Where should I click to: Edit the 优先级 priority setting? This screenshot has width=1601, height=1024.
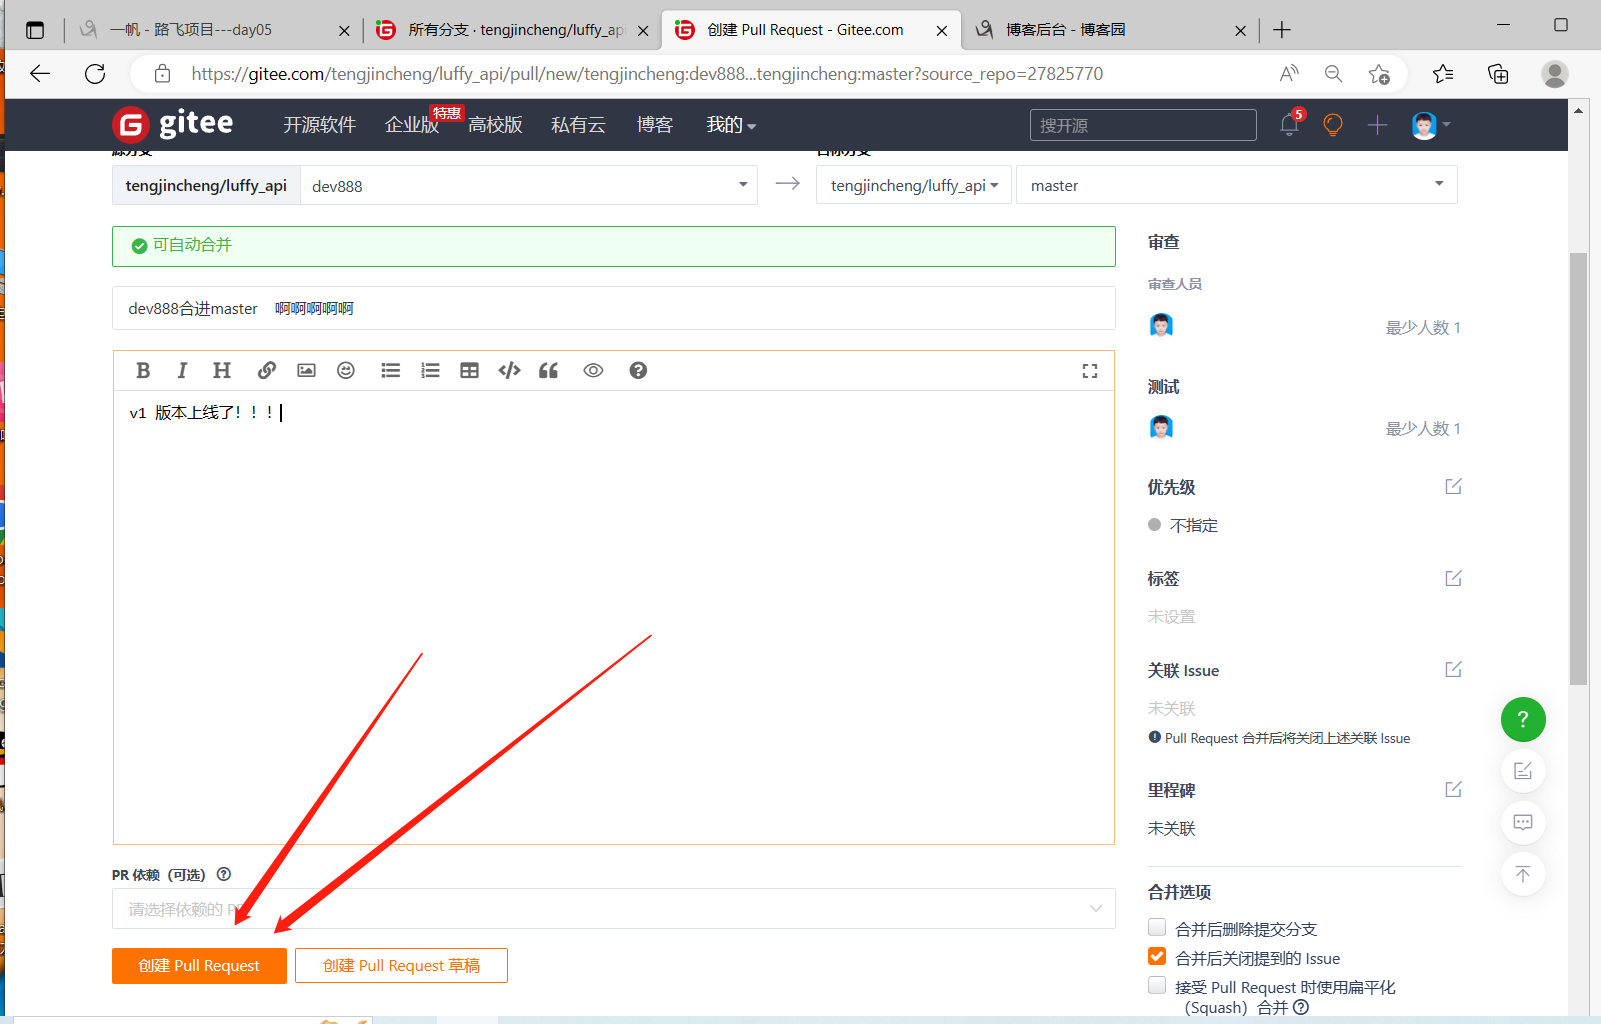coord(1453,487)
